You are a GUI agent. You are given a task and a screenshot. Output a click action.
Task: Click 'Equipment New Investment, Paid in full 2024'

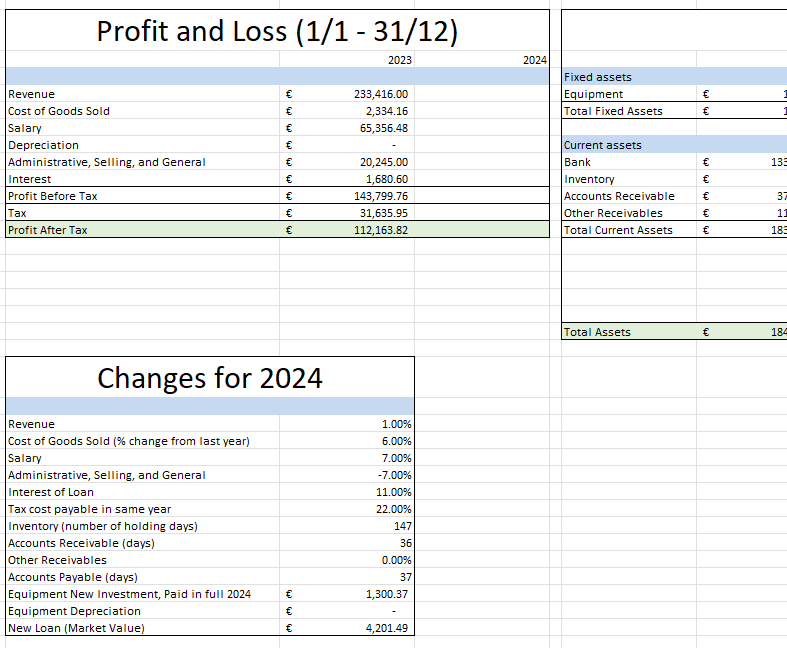(x=129, y=595)
